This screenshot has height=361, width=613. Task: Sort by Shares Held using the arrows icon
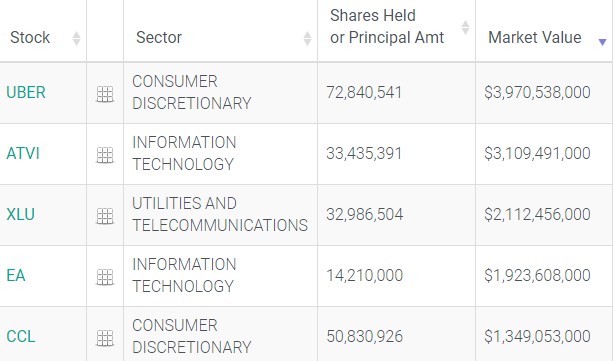(x=465, y=27)
